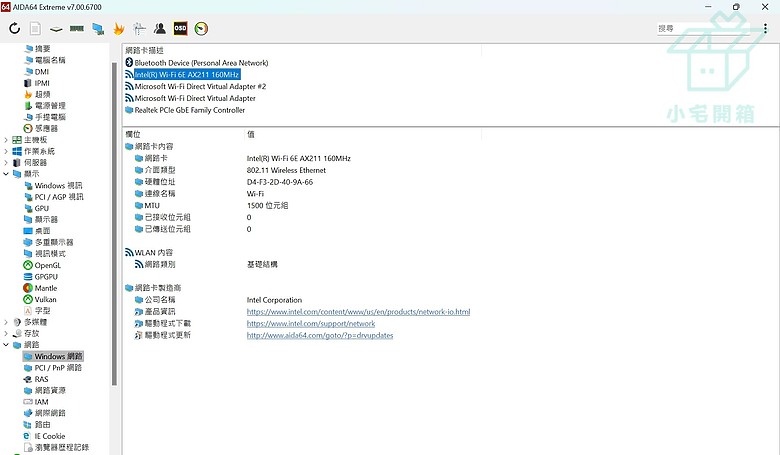Screen dimensions: 780x455
Task: Collapse the 顯示 tree node
Action: [x=5, y=174]
